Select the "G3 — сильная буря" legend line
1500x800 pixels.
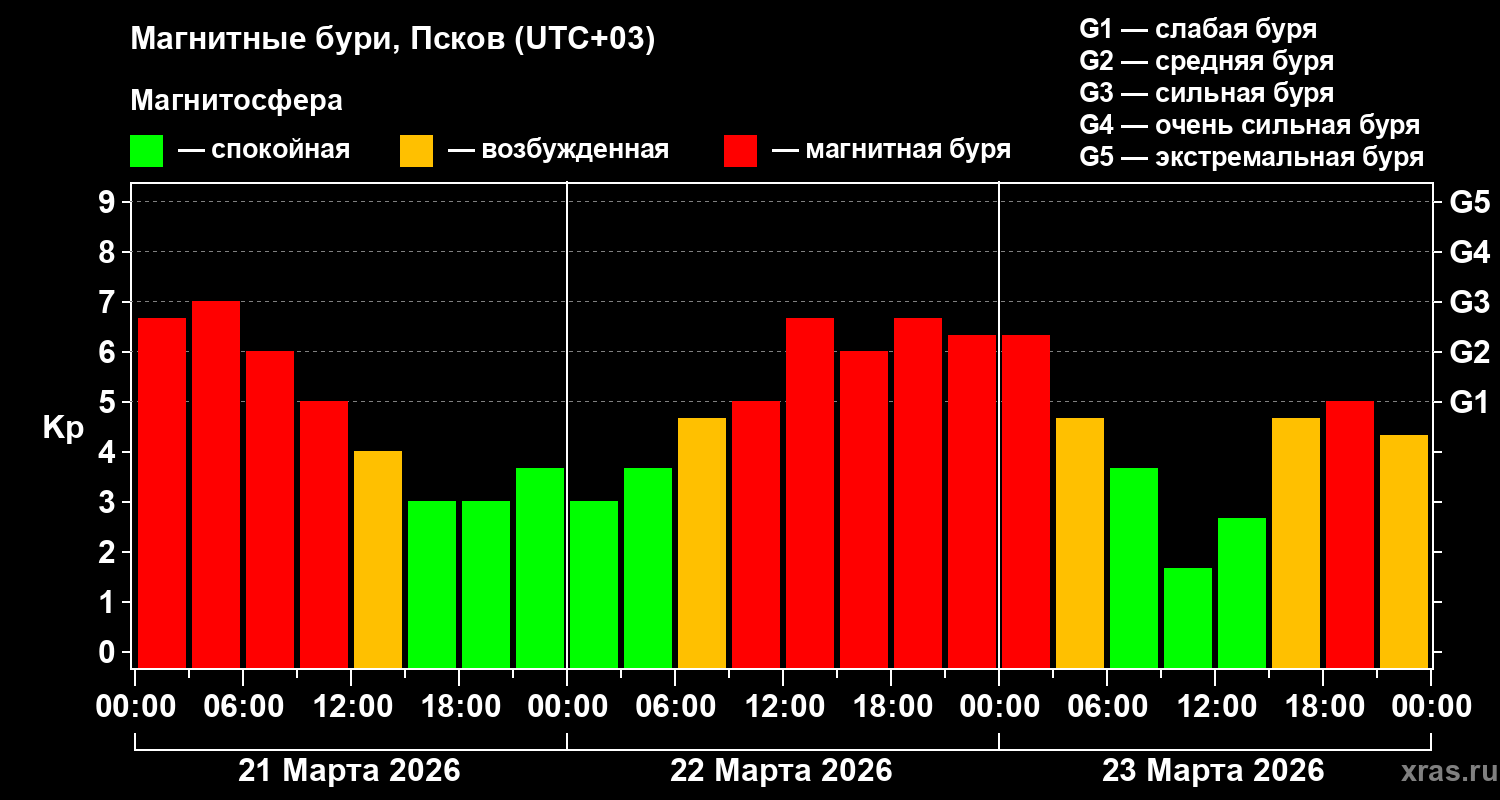click(x=1206, y=93)
